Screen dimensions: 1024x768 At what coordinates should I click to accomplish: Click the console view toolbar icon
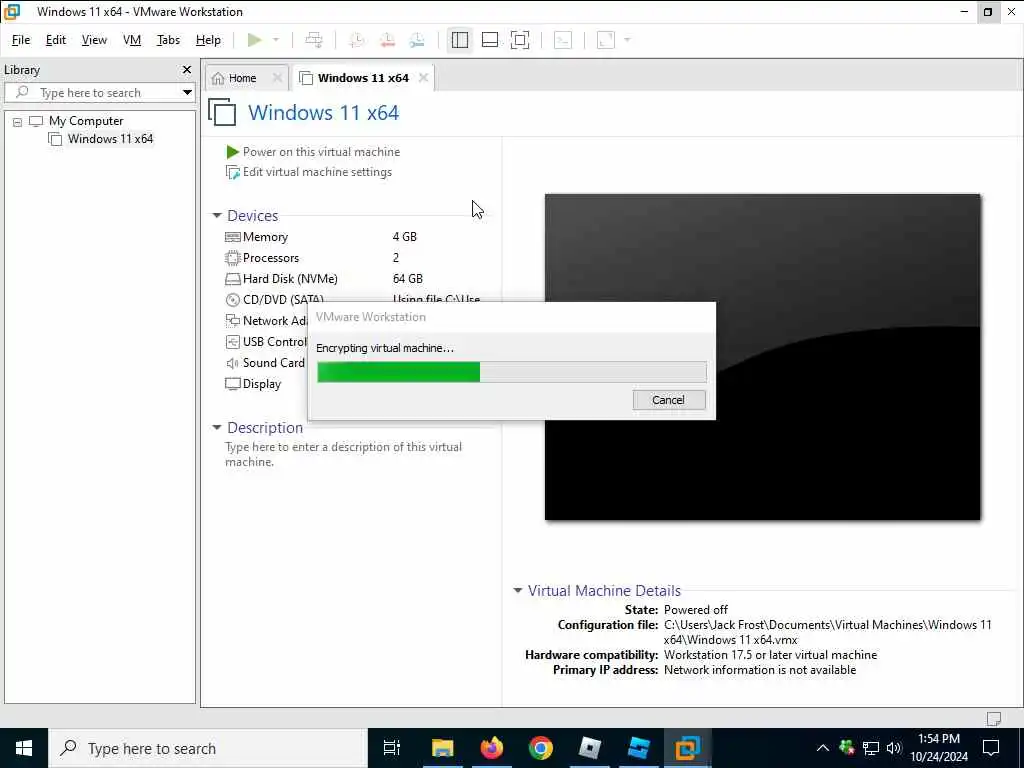click(x=563, y=40)
